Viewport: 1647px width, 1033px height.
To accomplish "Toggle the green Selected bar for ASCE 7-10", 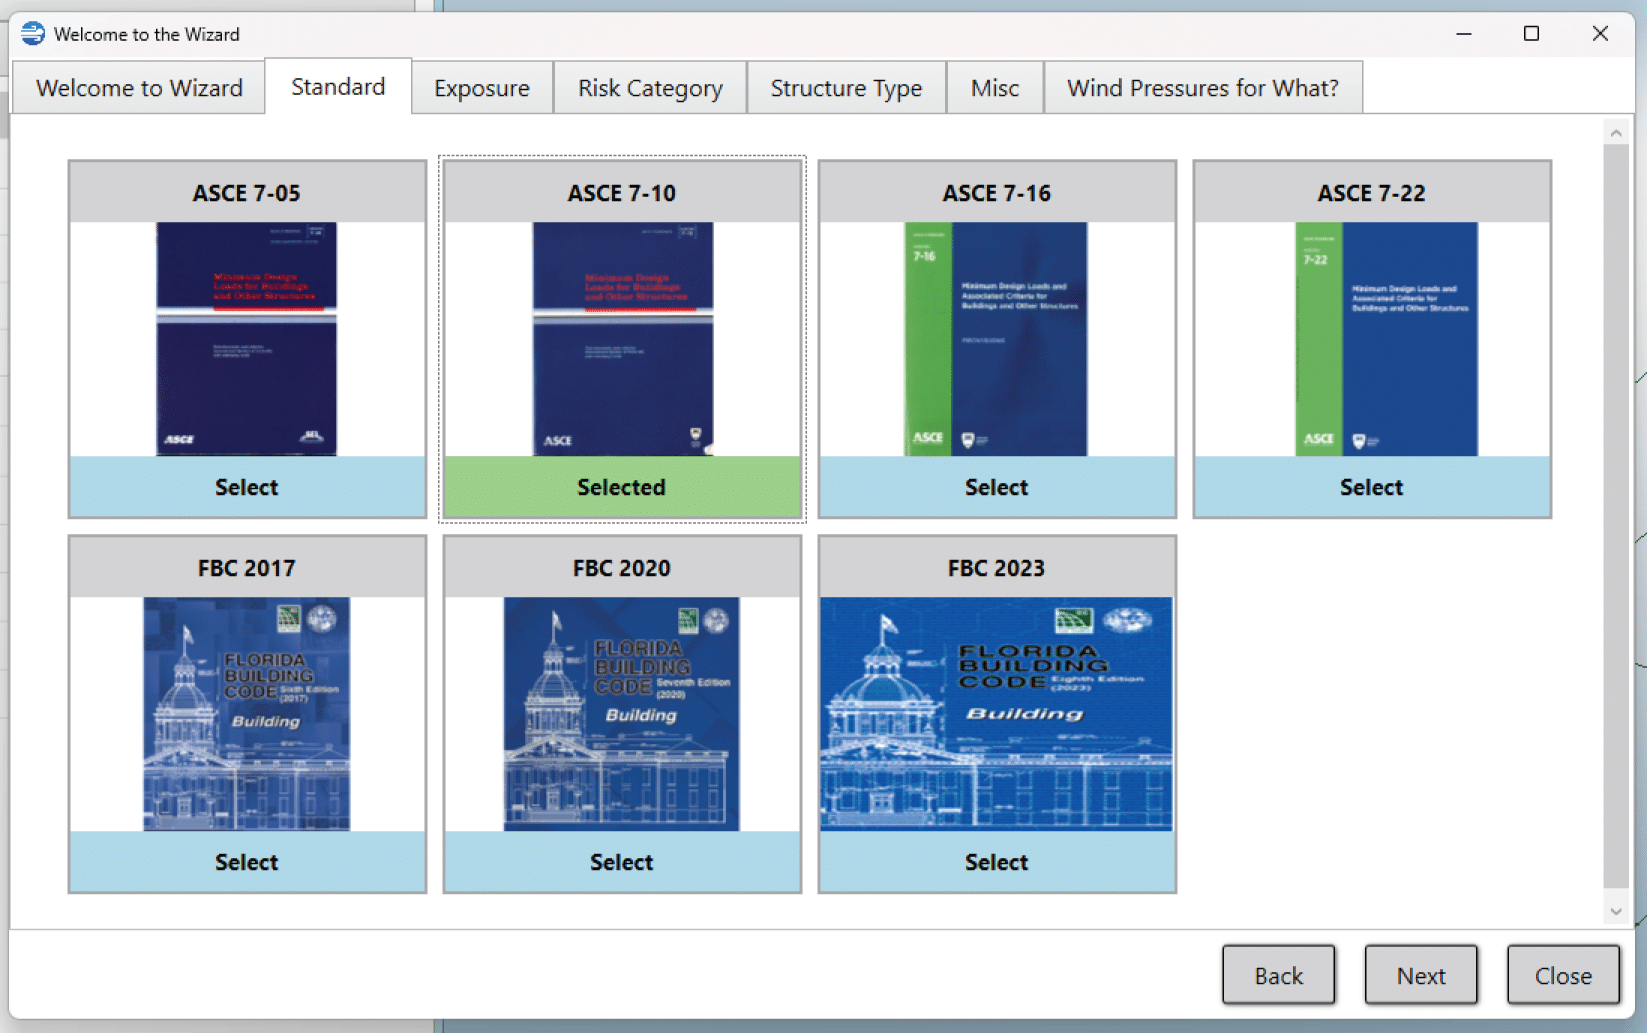I will click(x=621, y=487).
